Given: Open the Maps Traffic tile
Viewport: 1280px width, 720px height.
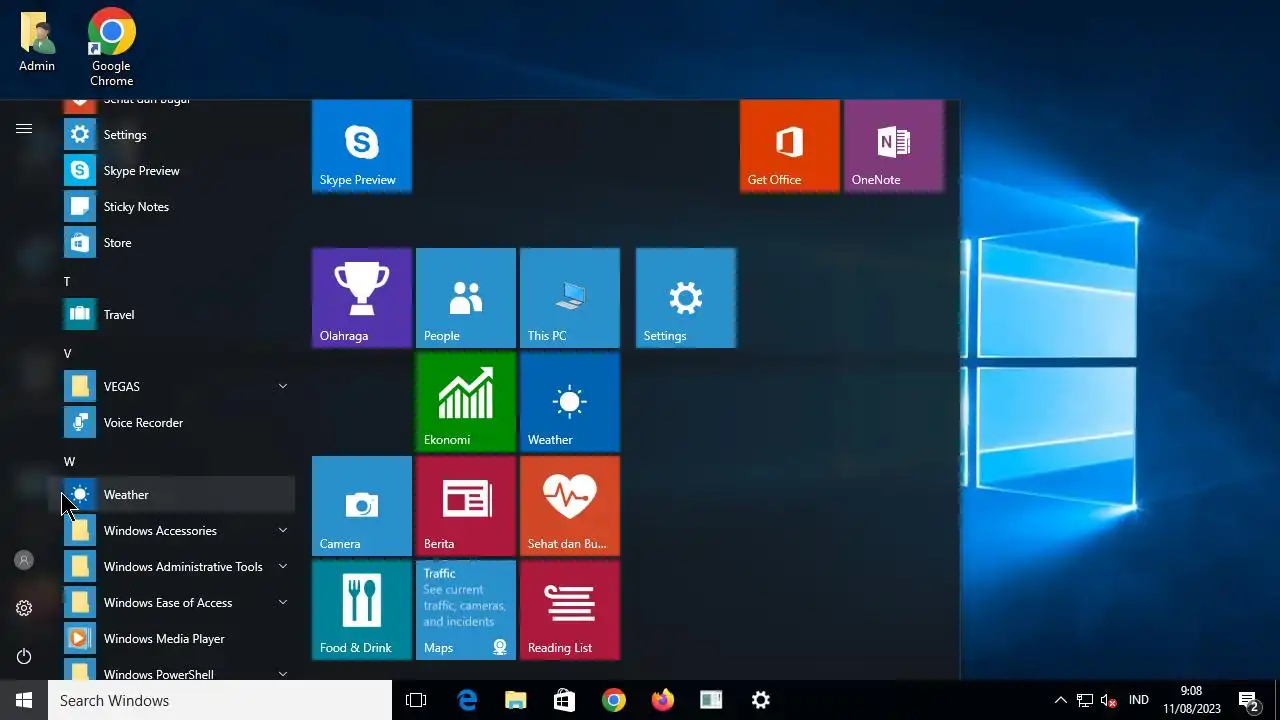Looking at the screenshot, I should point(466,610).
